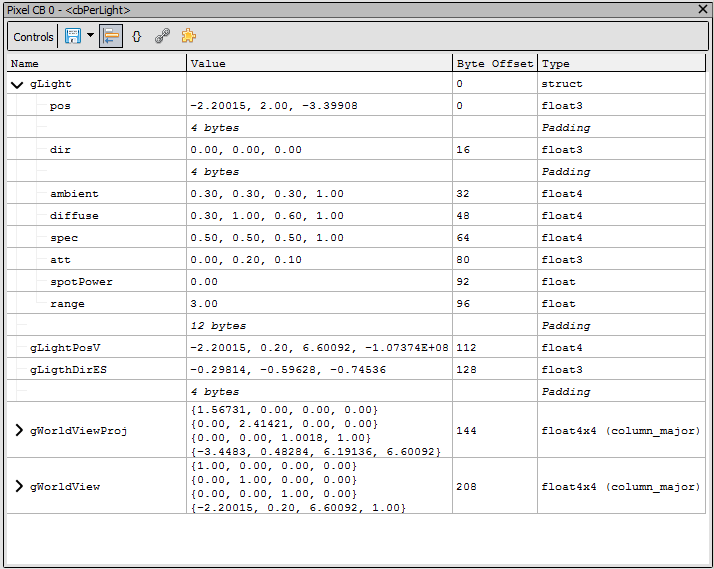The image size is (714, 569).
Task: Click gWorldViewProj float4x4 (column_major) type
Action: [621, 431]
